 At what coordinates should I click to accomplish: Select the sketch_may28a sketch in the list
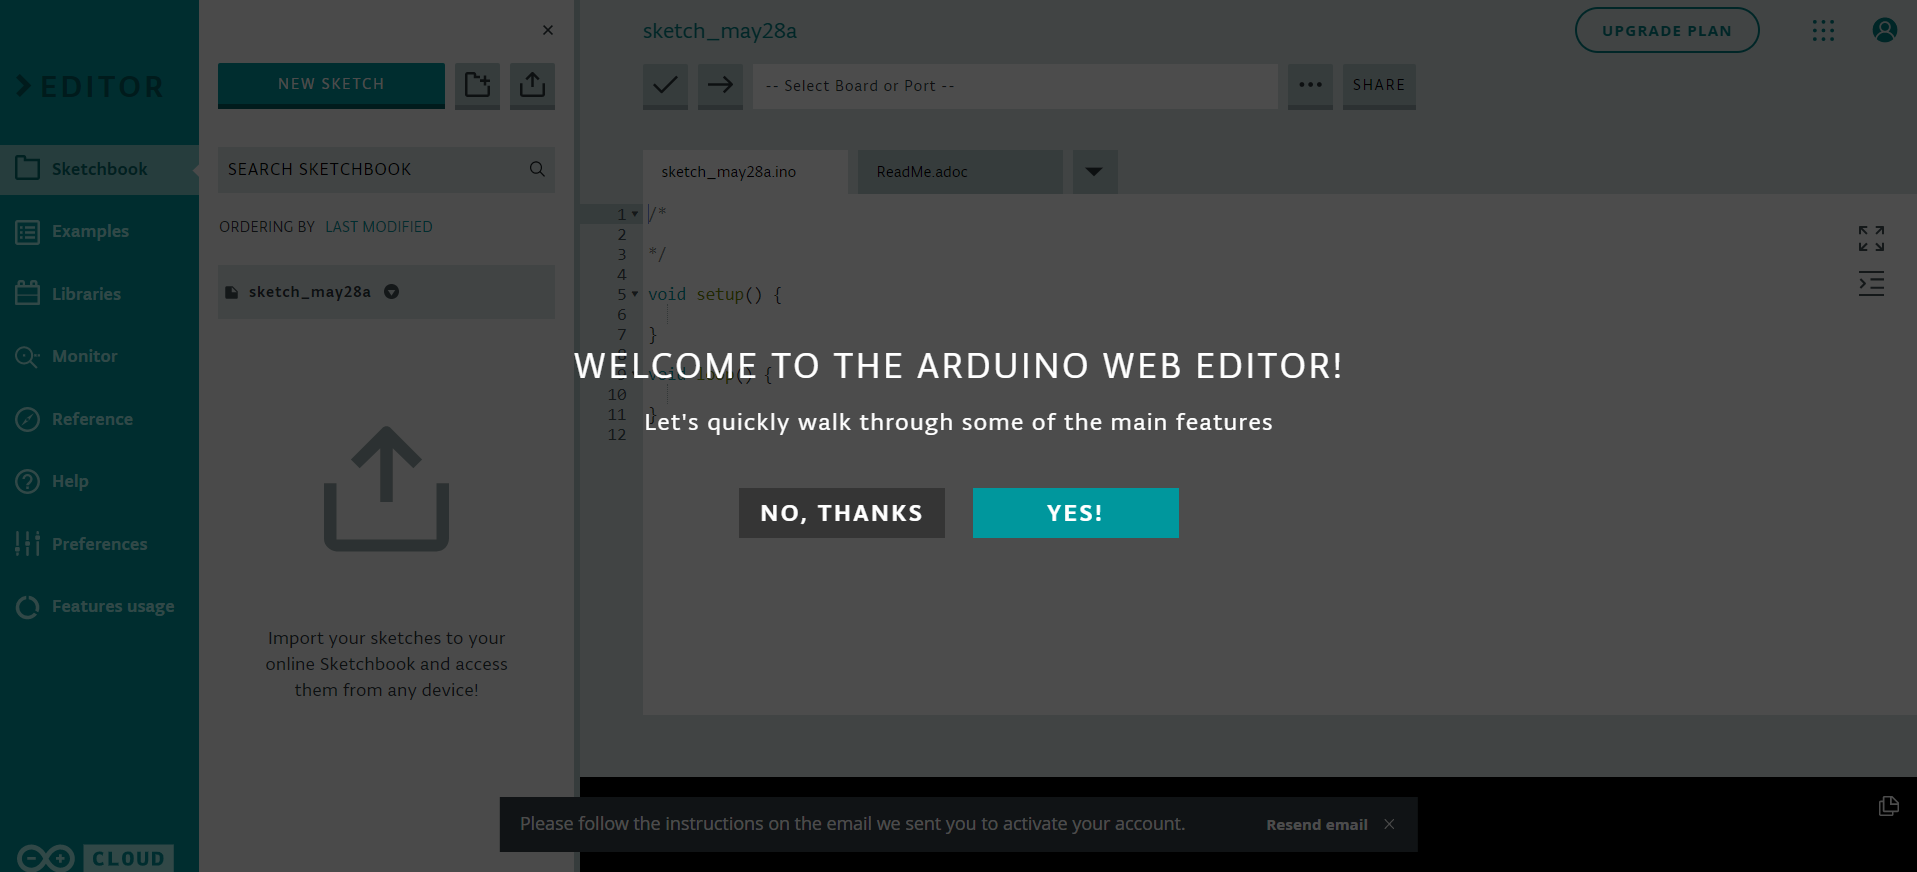click(386, 292)
